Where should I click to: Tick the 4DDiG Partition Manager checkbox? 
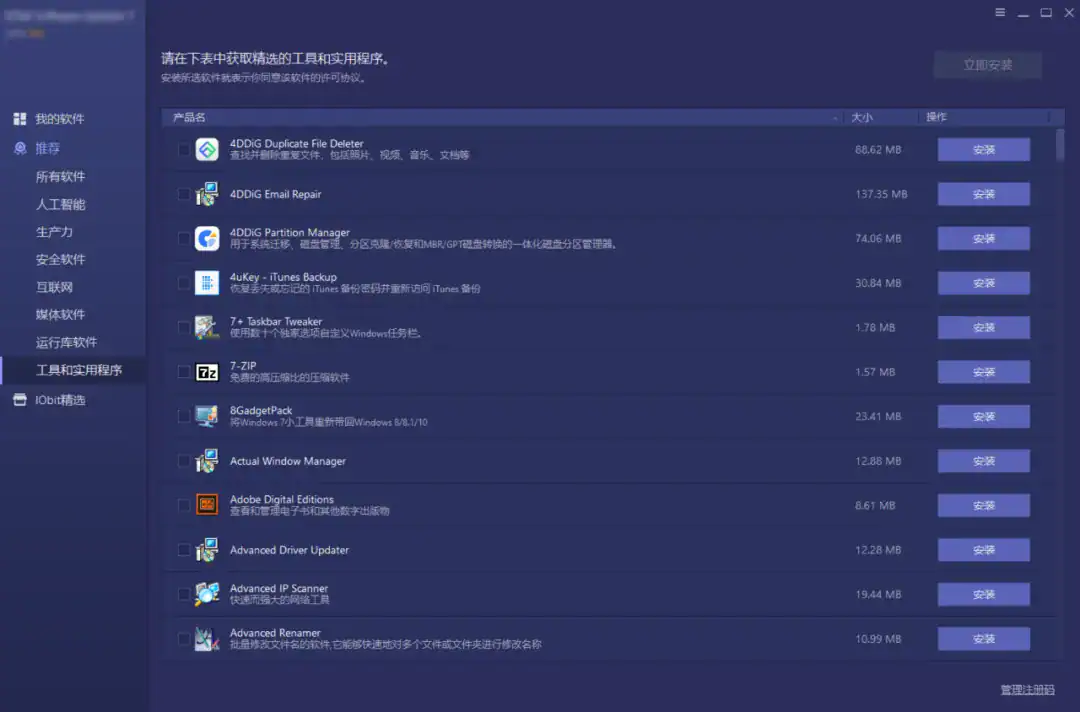tap(183, 238)
